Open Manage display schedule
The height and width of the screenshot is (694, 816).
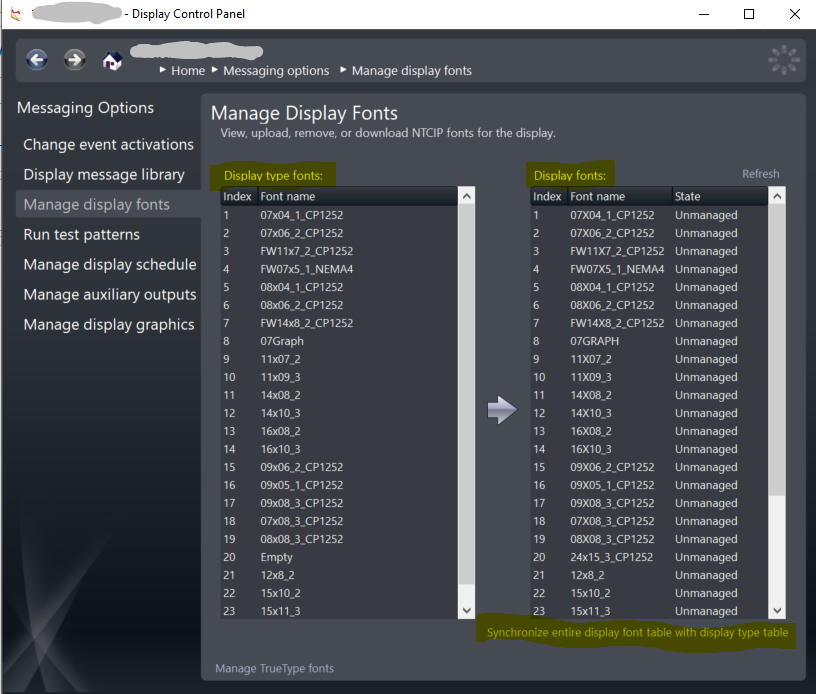(110, 265)
